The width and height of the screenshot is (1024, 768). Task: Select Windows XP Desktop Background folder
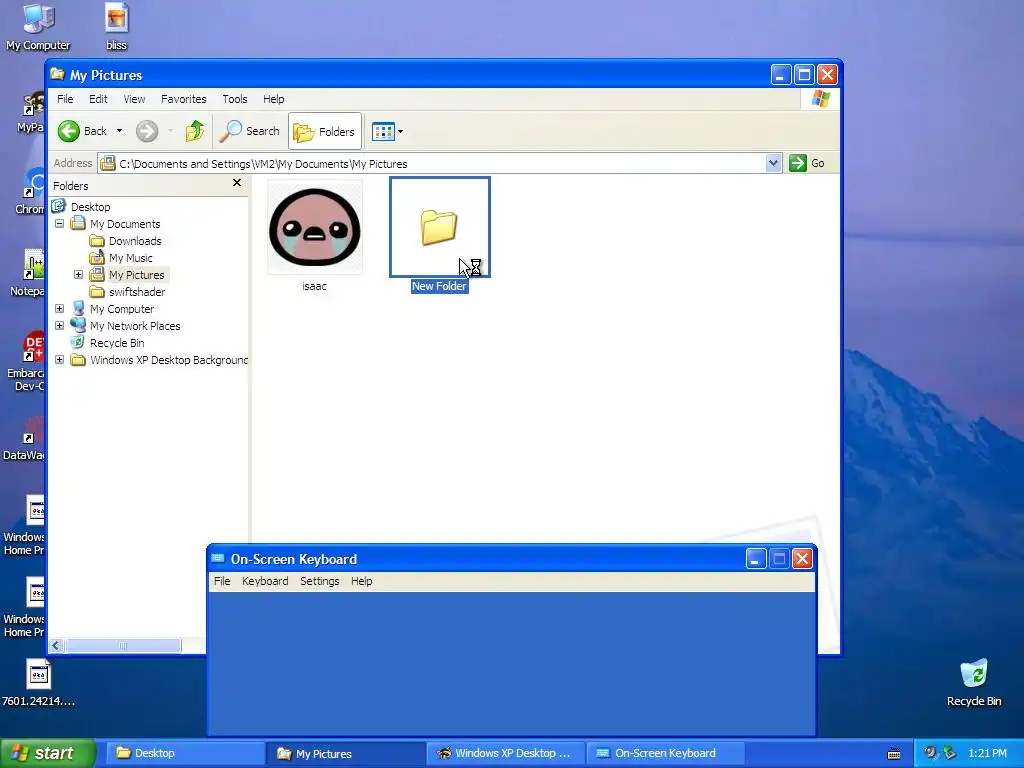pyautogui.click(x=168, y=360)
